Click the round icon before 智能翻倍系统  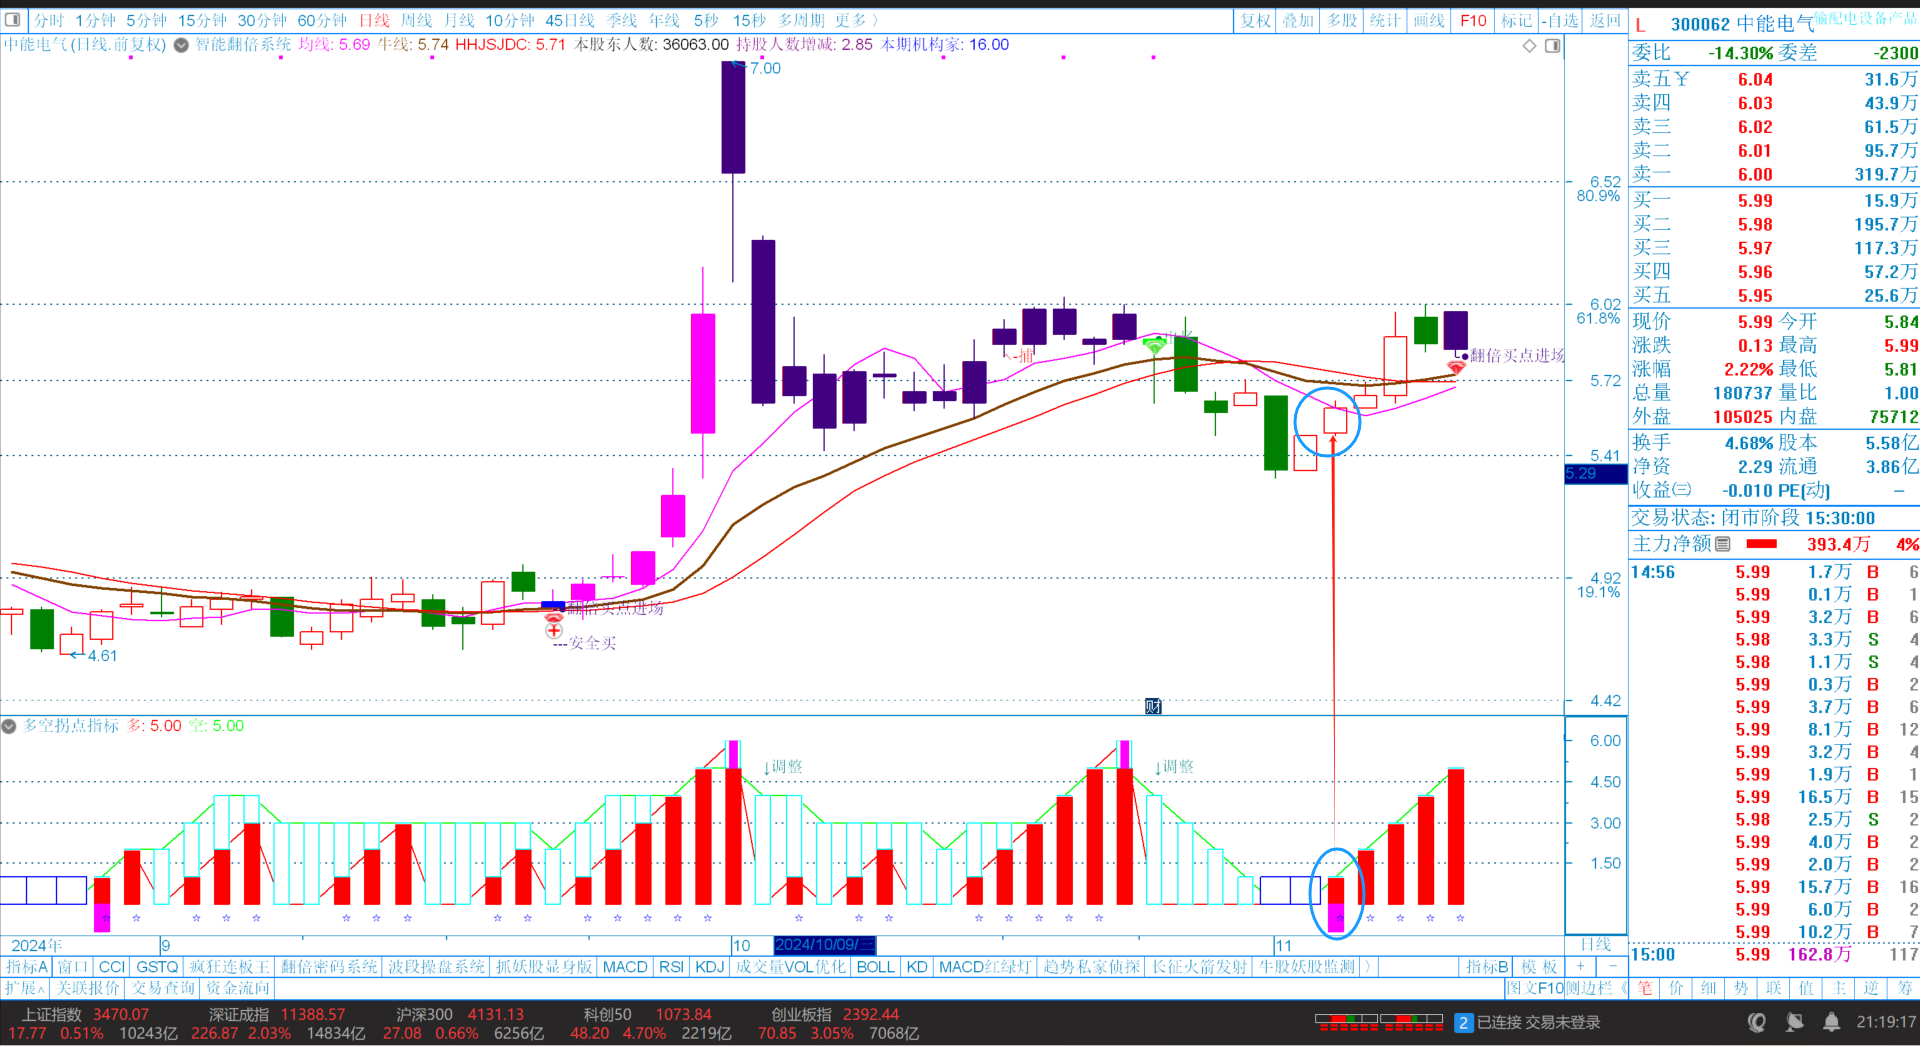coord(181,45)
